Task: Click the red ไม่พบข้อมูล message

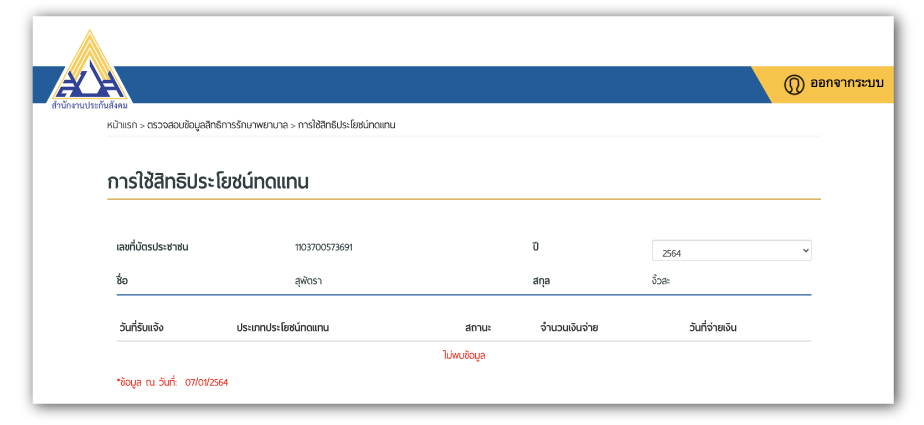Action: (463, 355)
